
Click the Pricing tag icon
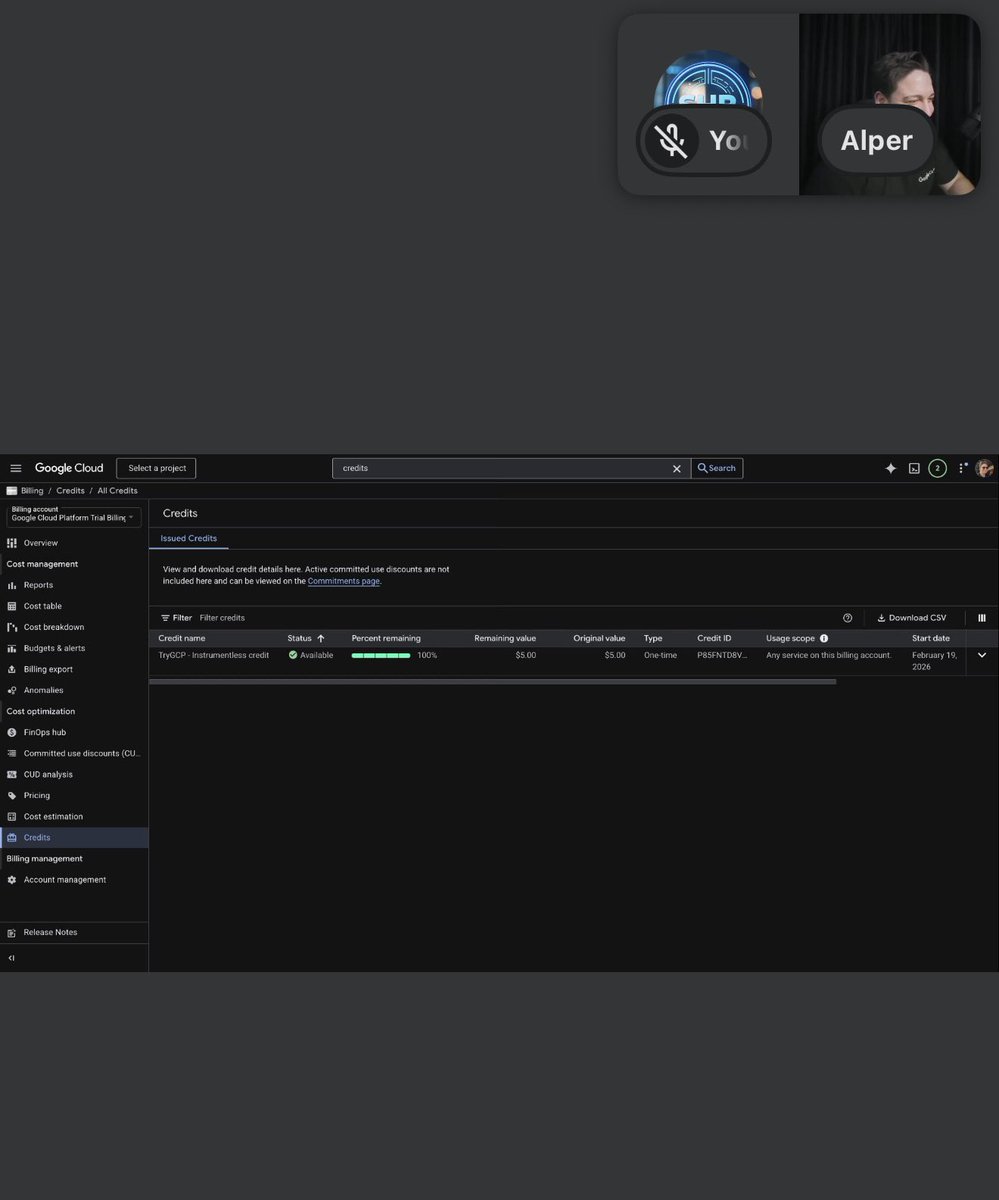point(12,795)
